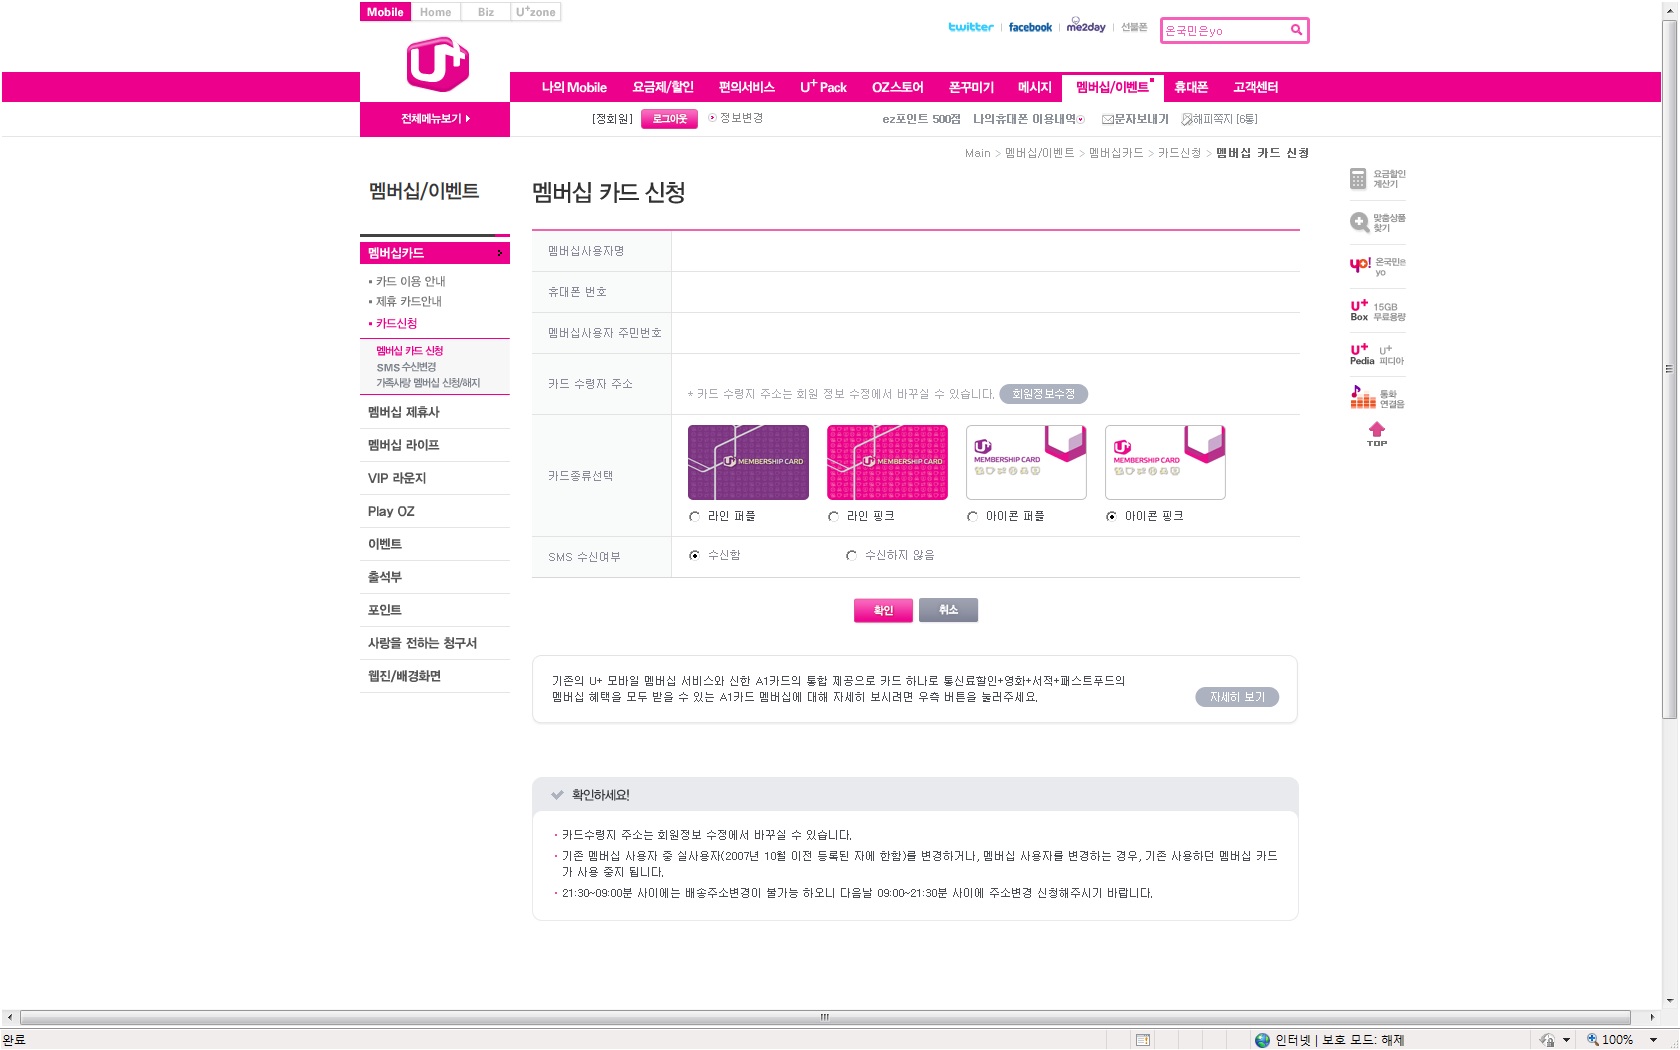Select the 라인 퍼플 card radio button
The width and height of the screenshot is (1680, 1050).
(694, 517)
